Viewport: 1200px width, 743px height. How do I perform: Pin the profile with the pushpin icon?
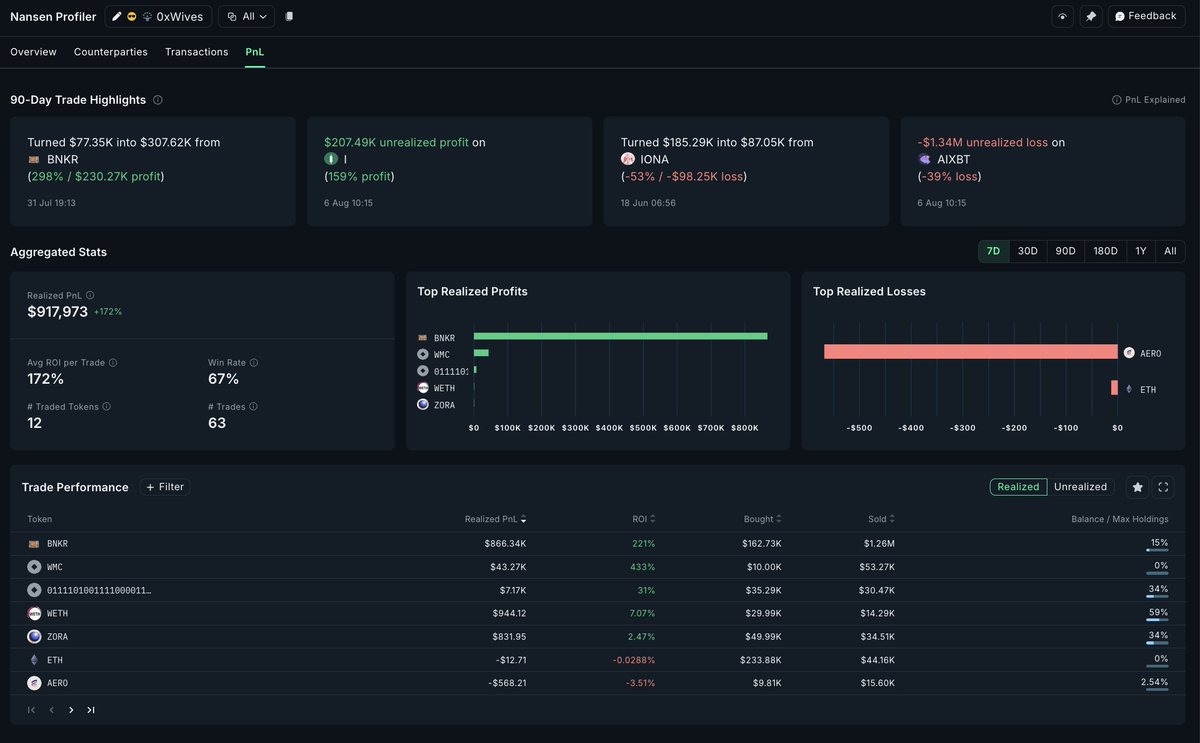[x=1090, y=17]
